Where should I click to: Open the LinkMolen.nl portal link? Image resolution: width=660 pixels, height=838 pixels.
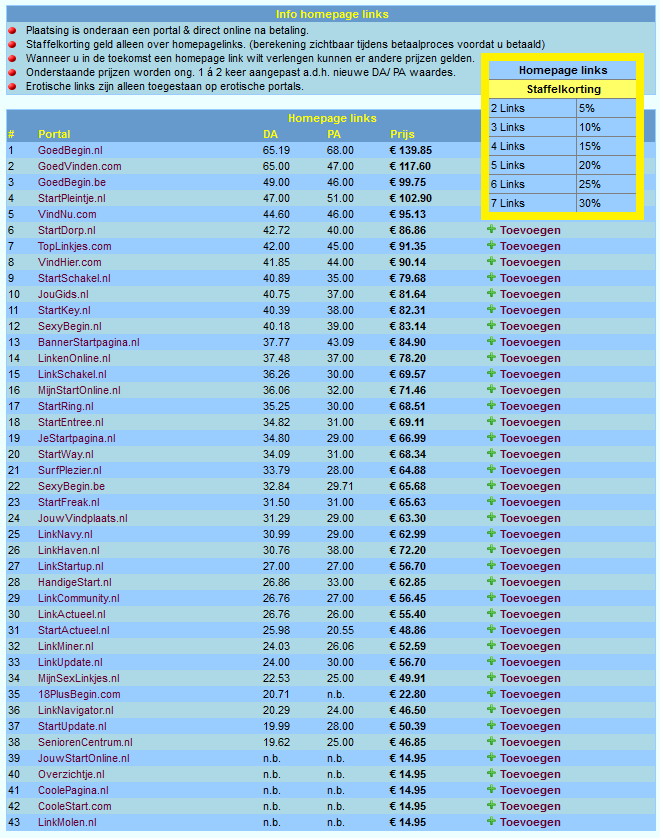point(67,822)
